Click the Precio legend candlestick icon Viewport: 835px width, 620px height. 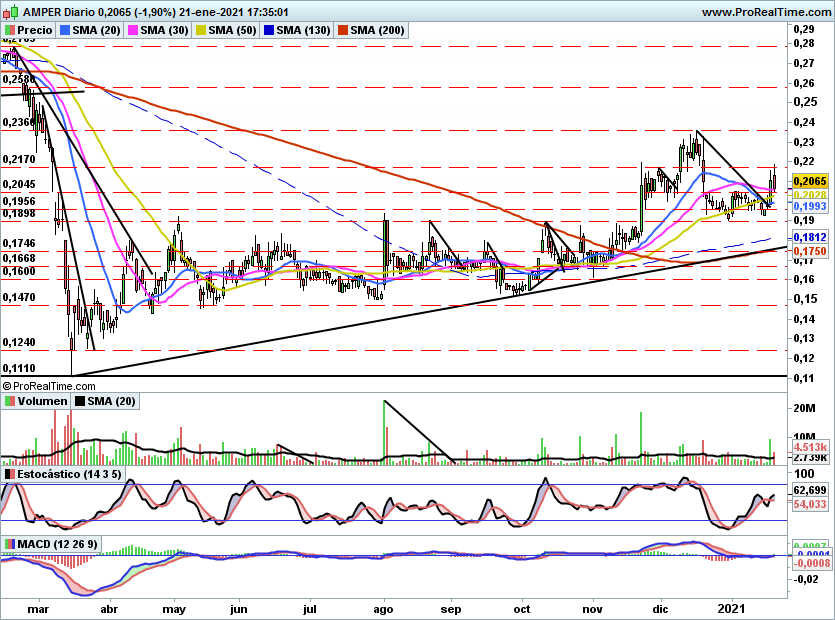click(x=10, y=30)
